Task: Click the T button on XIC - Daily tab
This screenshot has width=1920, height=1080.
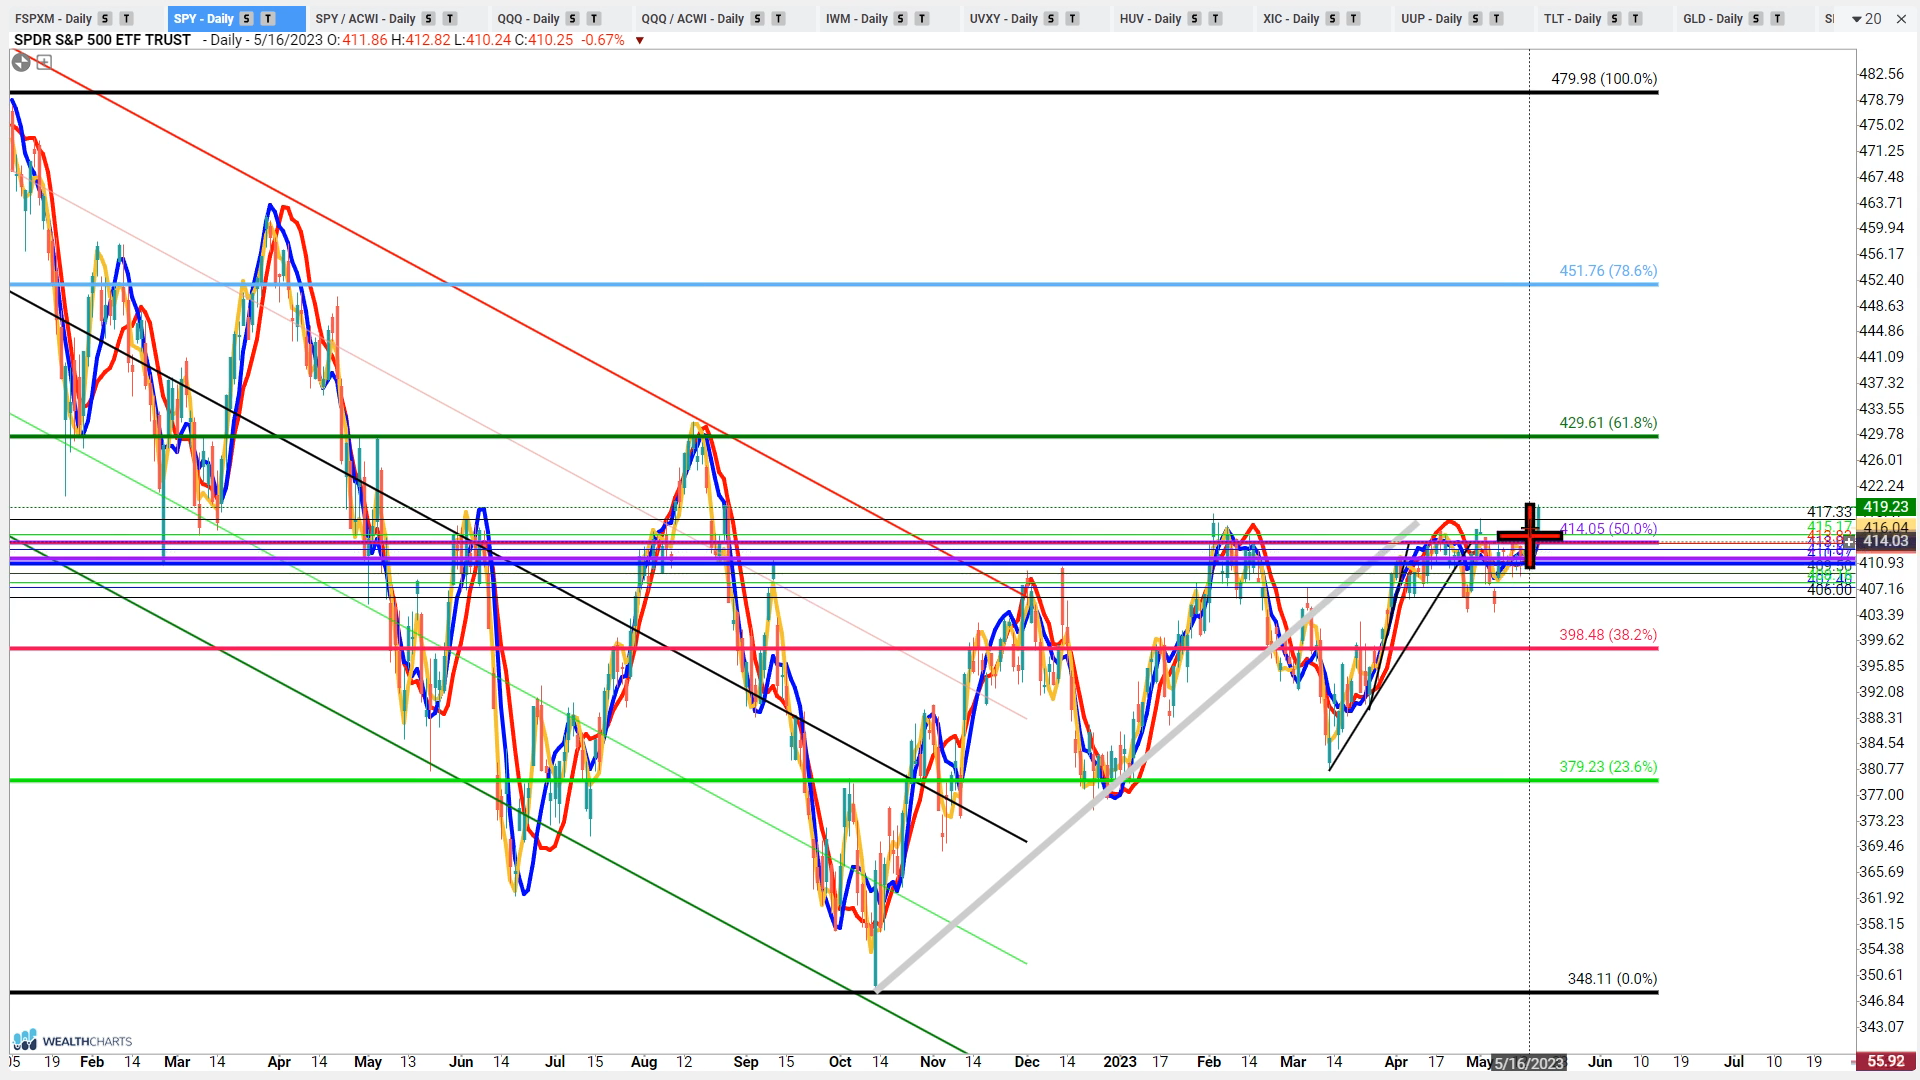Action: pyautogui.click(x=1353, y=19)
